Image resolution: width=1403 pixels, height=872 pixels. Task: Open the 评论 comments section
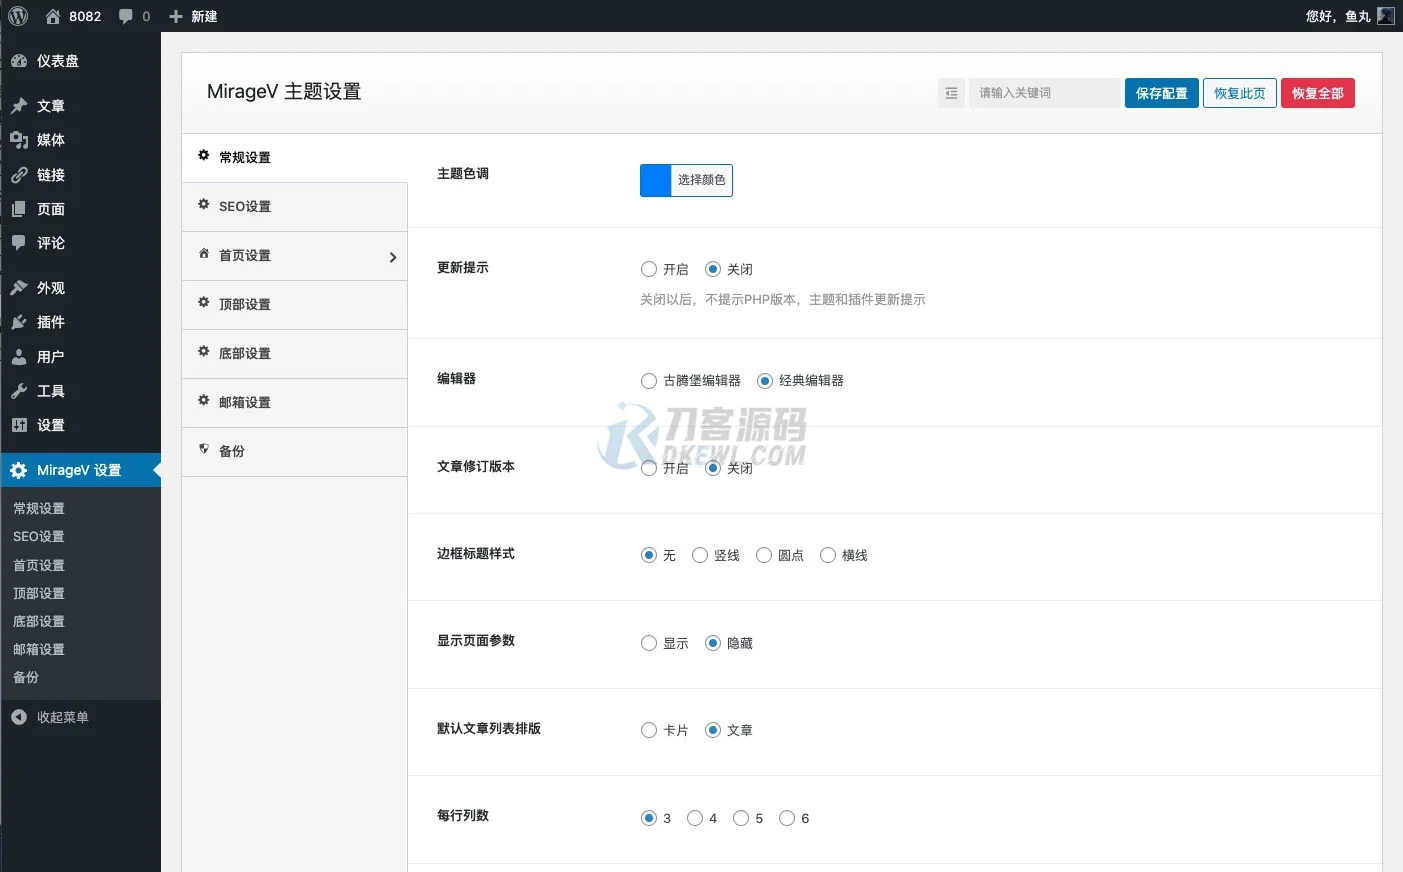[x=50, y=243]
